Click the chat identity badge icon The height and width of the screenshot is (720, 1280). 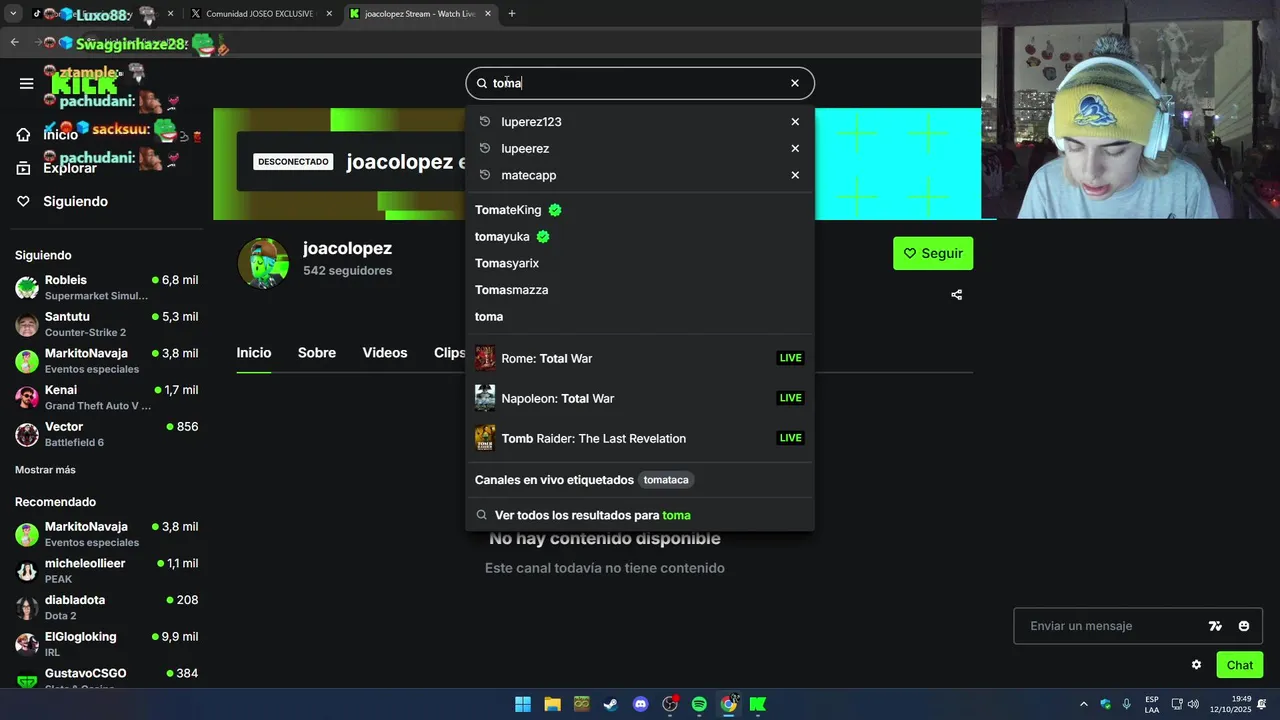tap(1215, 626)
